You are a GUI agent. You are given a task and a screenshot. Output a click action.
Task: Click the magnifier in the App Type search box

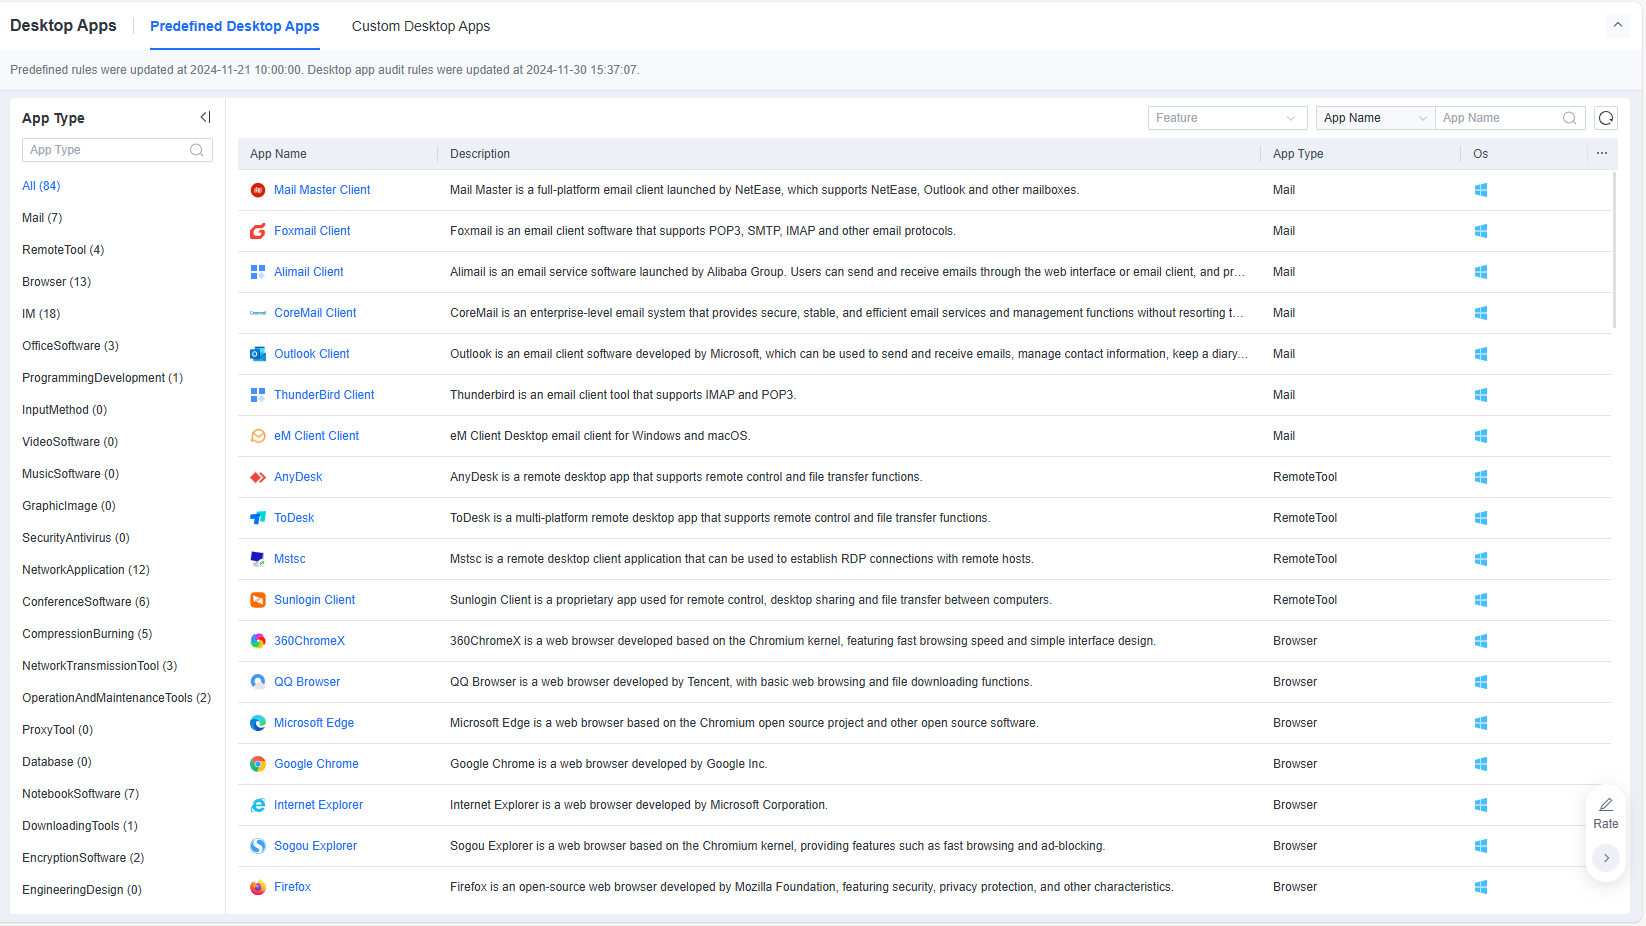point(197,150)
